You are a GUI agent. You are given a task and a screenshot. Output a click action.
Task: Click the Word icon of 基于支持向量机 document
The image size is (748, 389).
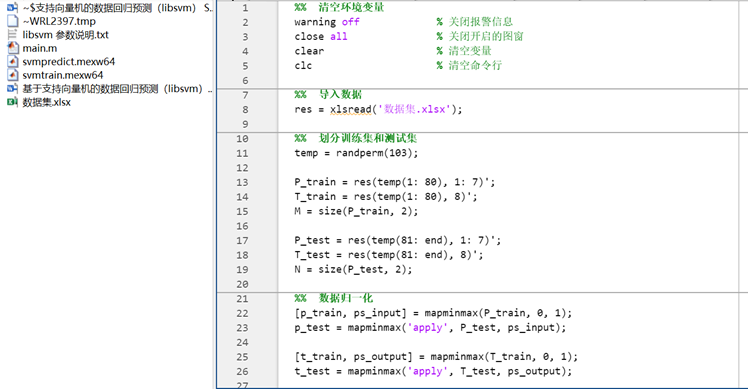pos(12,88)
